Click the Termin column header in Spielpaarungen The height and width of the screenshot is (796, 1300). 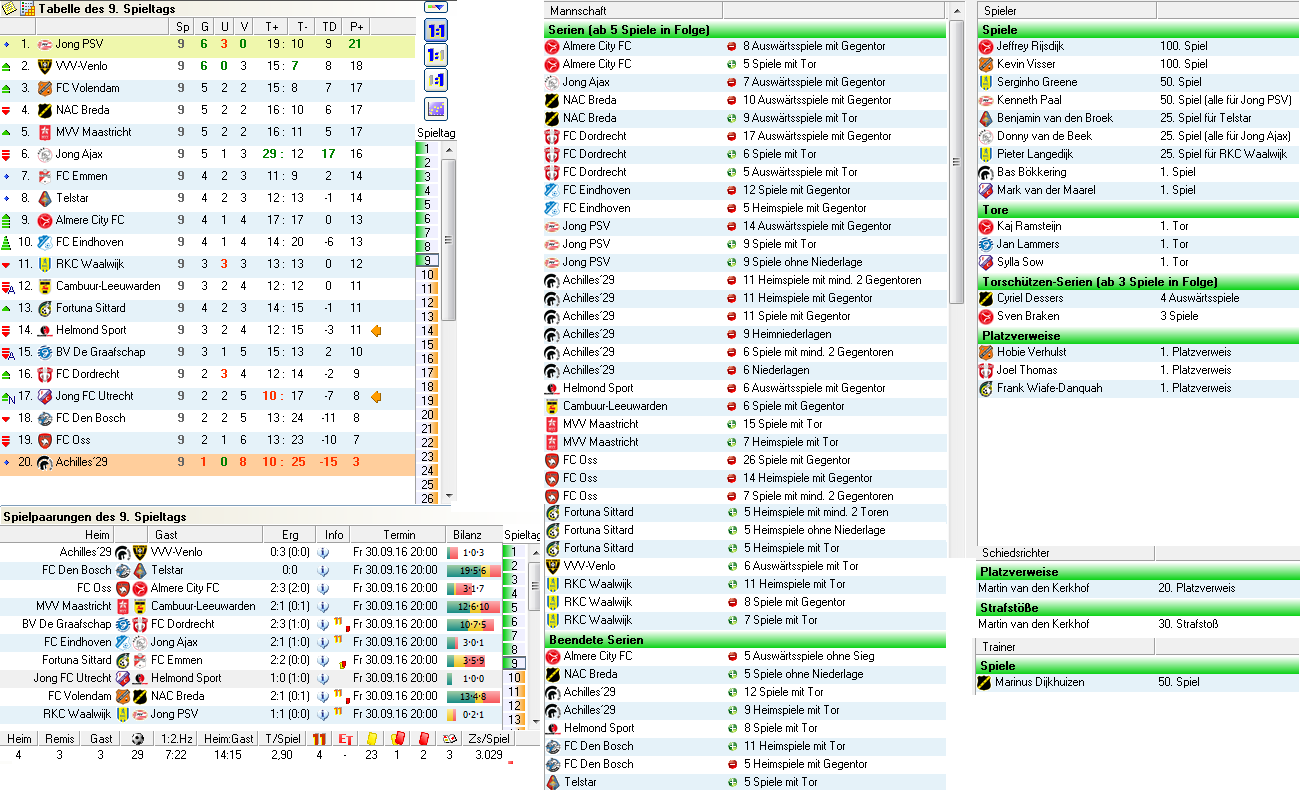click(x=399, y=535)
